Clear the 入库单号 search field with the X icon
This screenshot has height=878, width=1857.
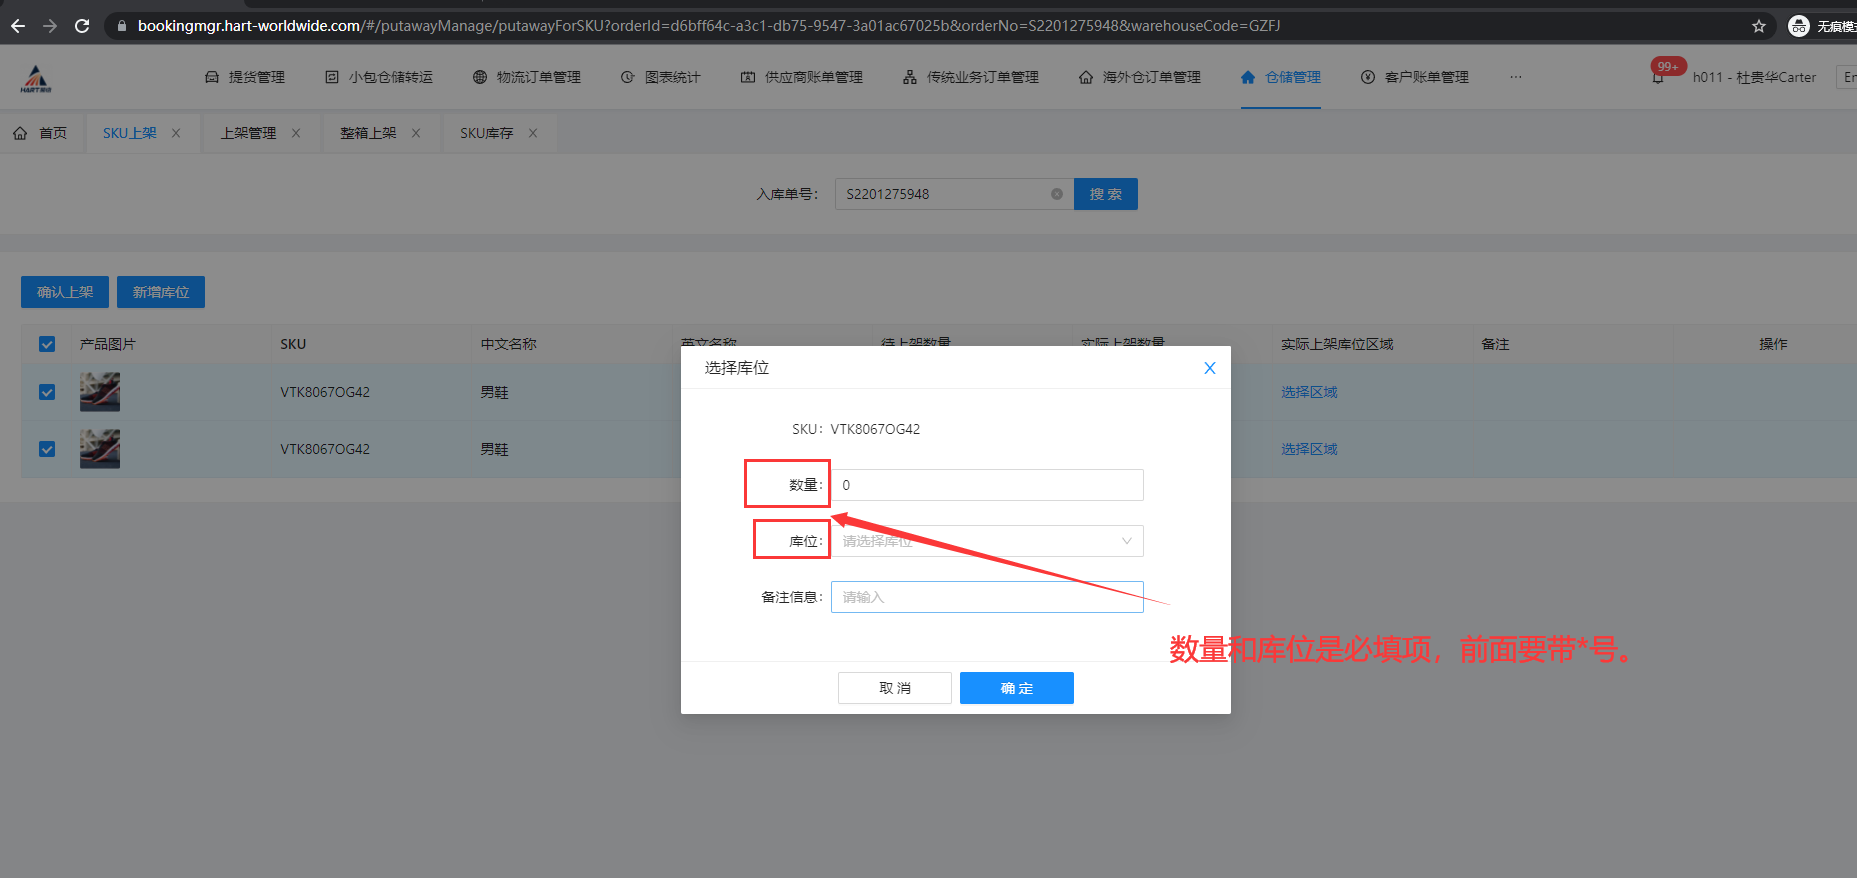tap(1057, 194)
